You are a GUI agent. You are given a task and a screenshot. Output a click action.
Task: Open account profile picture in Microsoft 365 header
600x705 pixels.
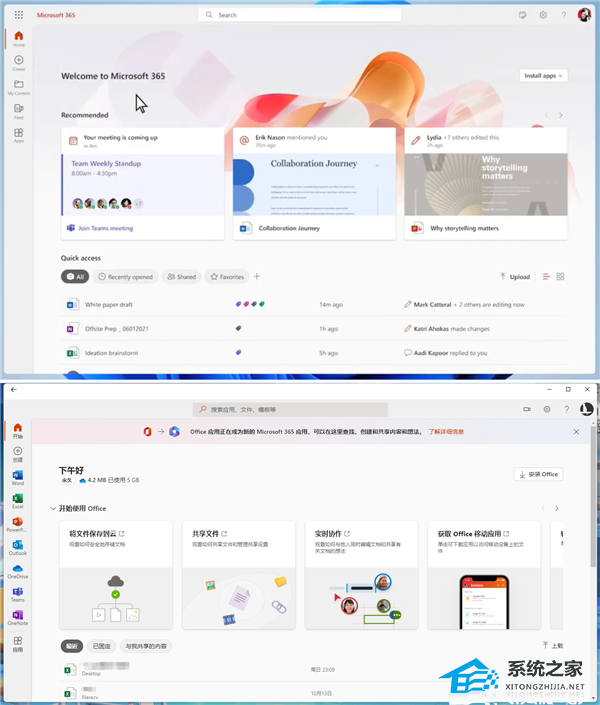[584, 15]
